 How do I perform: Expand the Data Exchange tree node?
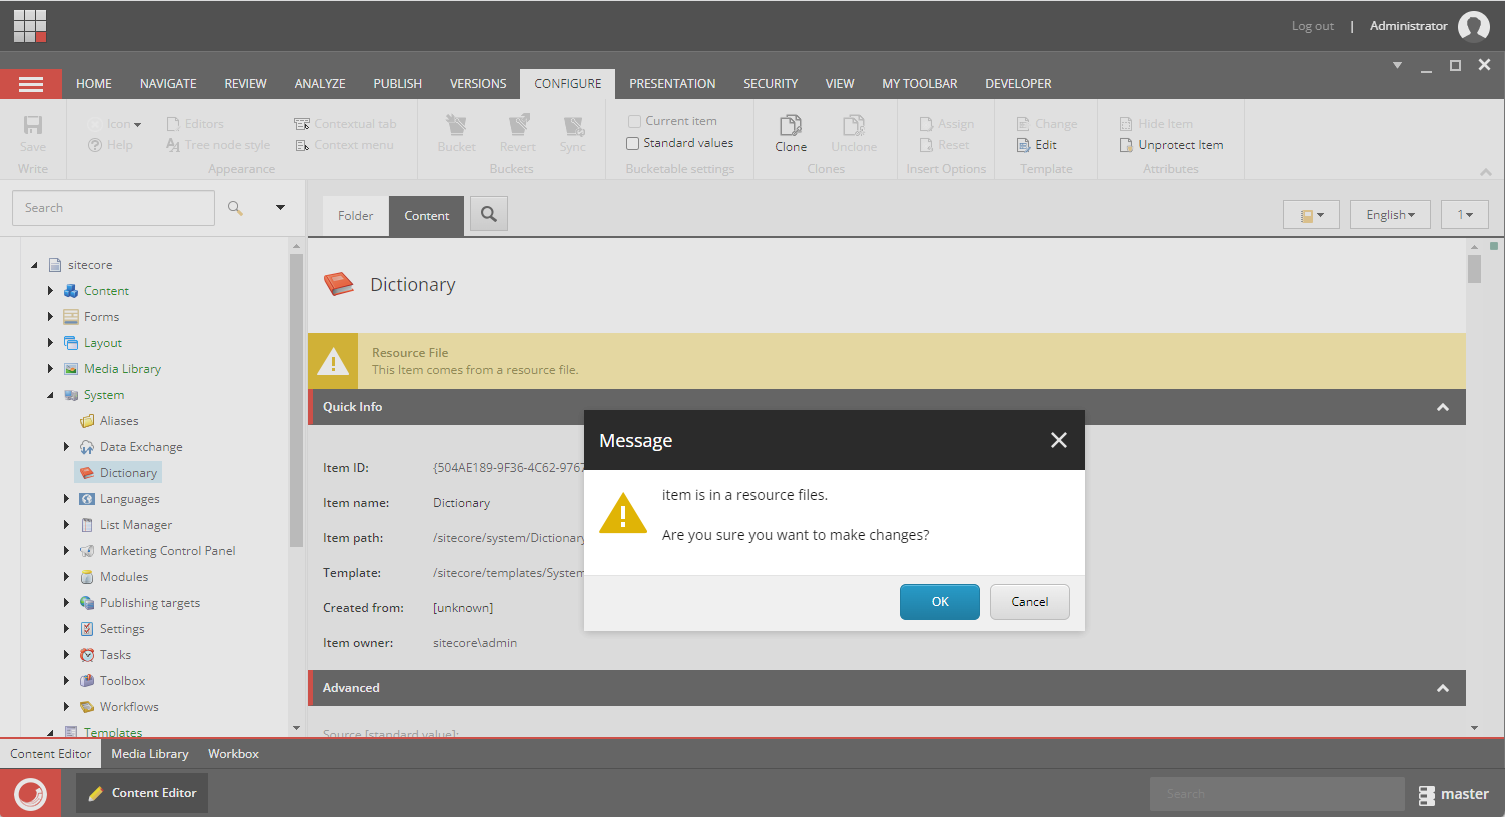[66, 447]
